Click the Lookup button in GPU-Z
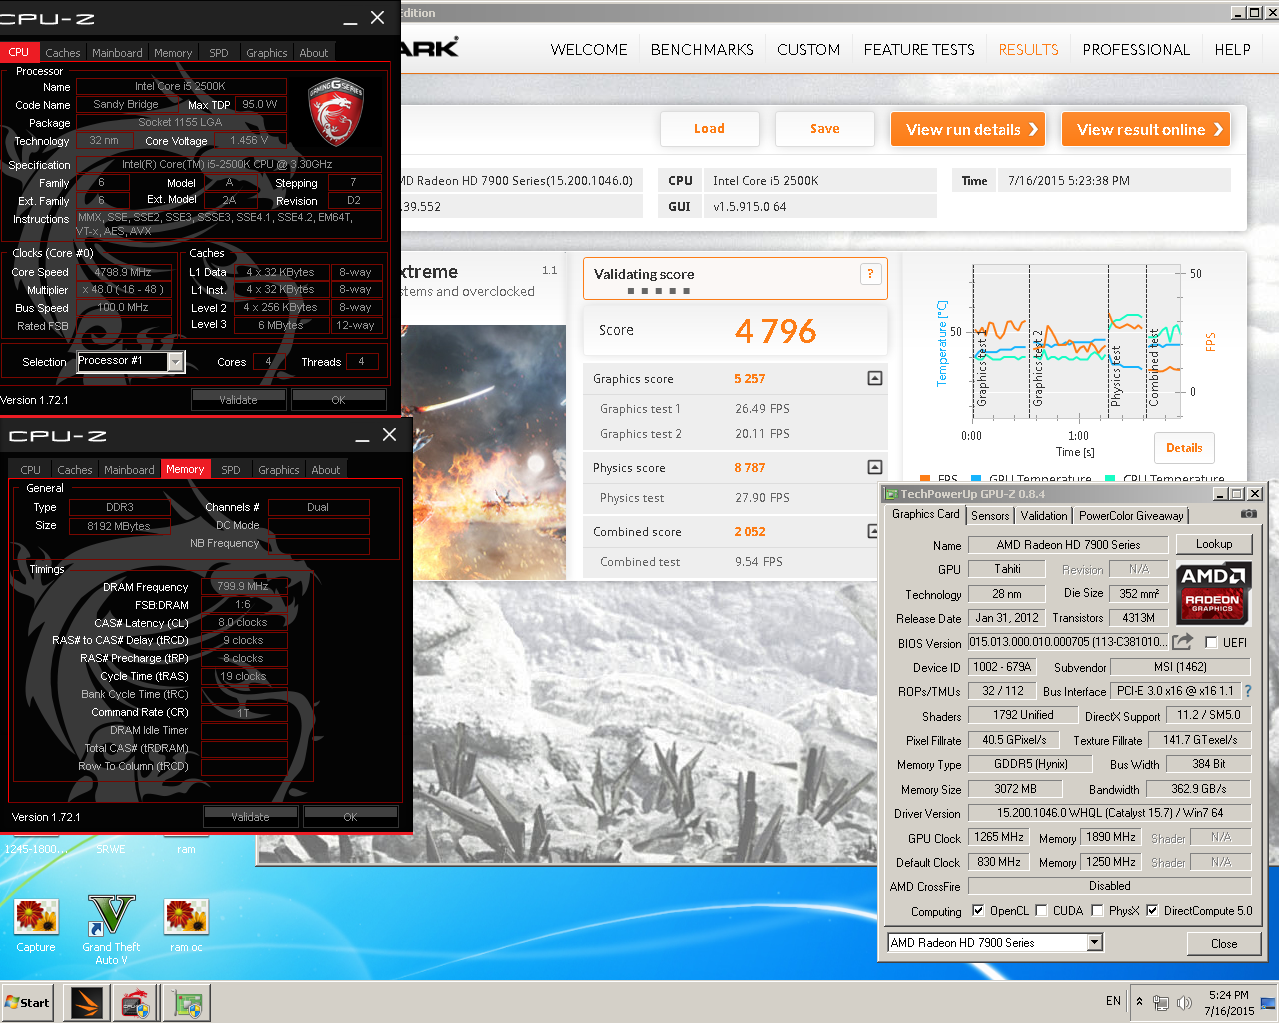This screenshot has height=1023, width=1279. (x=1214, y=544)
